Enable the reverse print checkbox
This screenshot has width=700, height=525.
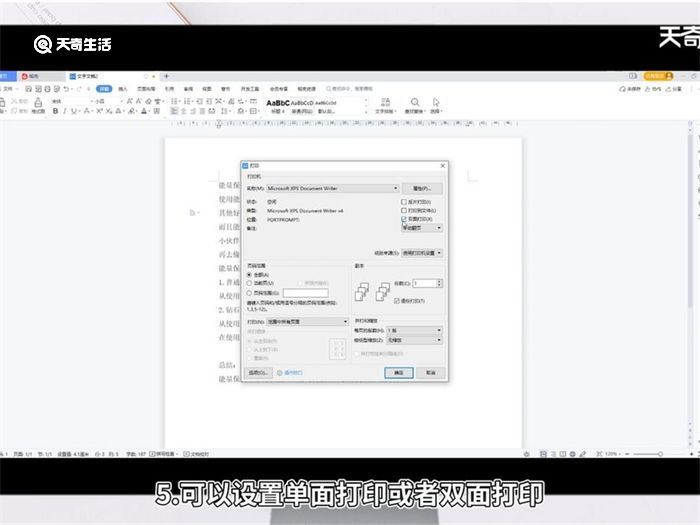[404, 202]
